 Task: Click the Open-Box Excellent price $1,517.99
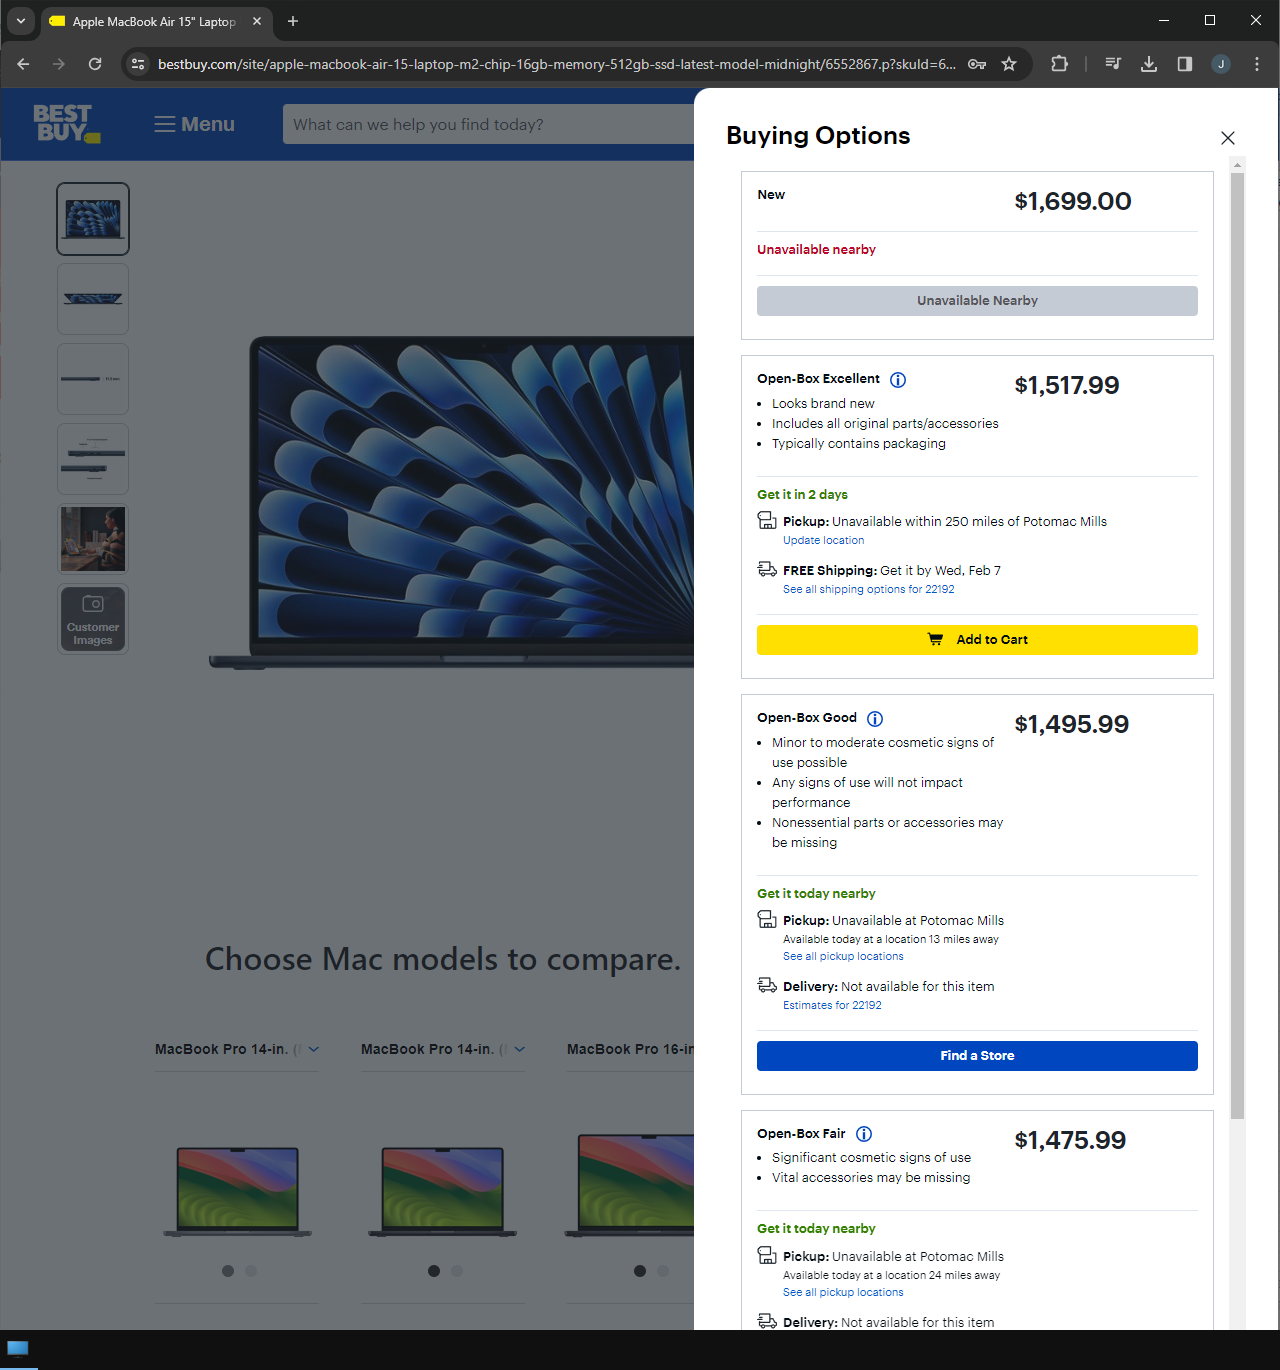[1067, 385]
